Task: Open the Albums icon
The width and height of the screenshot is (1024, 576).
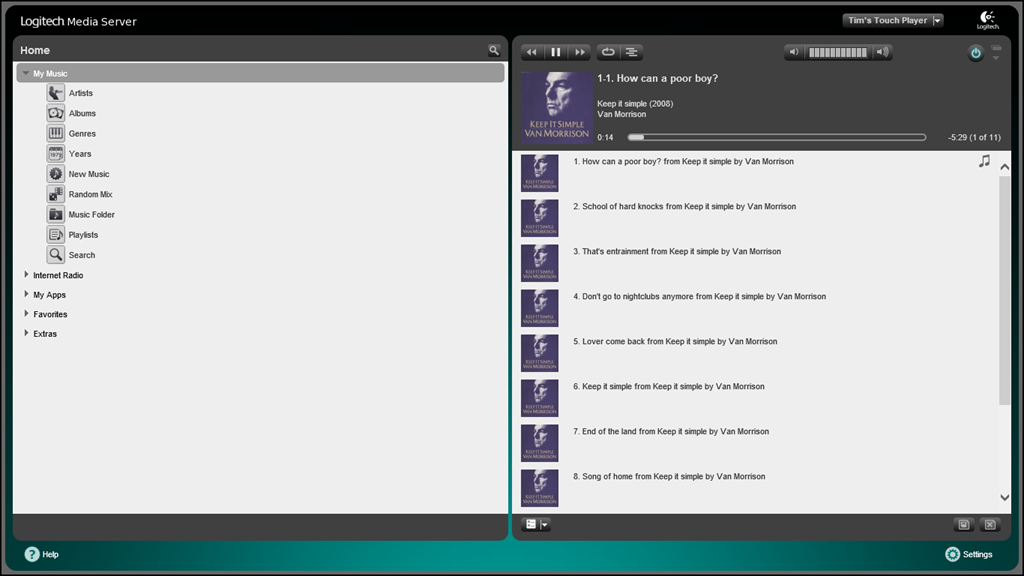Action: [x=56, y=113]
